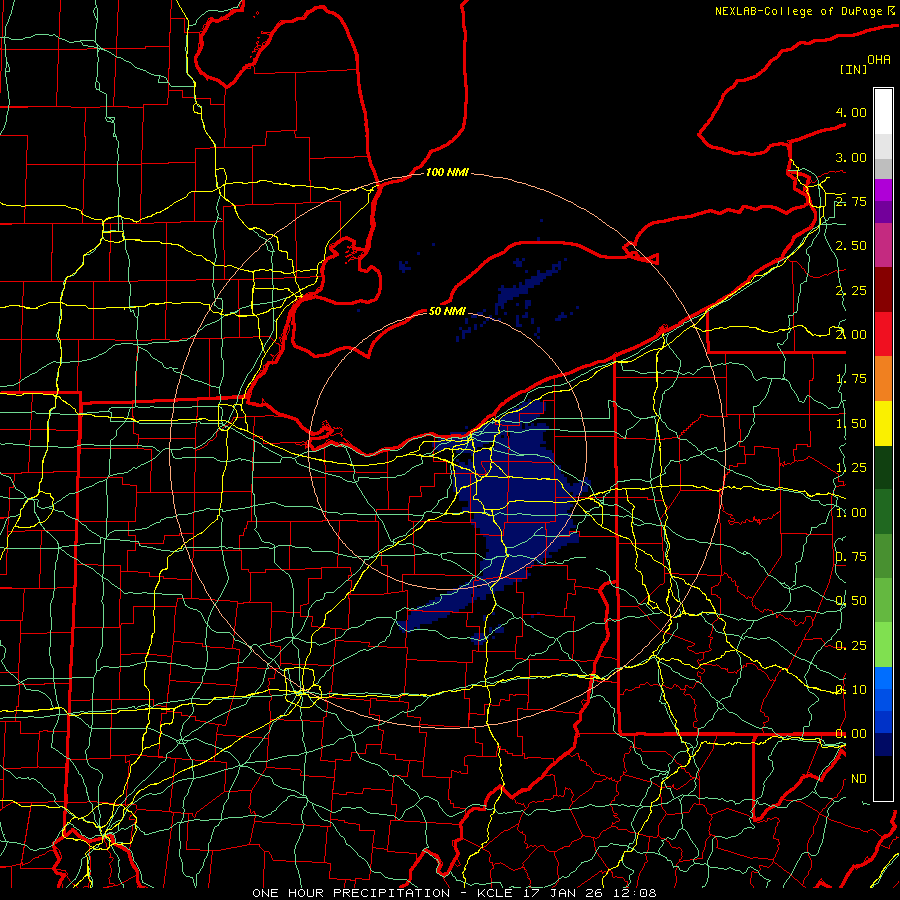Viewport: 900px width, 900px height.
Task: Click the ND legend label
Action: click(x=859, y=779)
